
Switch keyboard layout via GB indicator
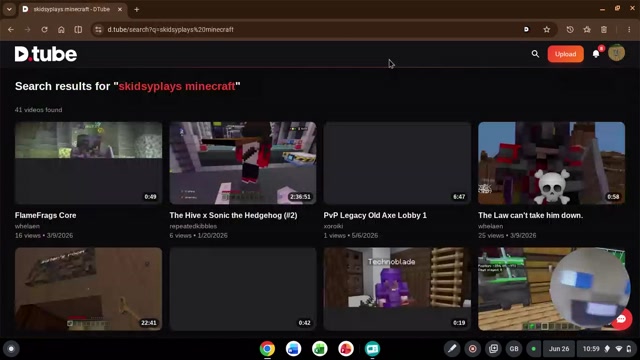pos(514,349)
